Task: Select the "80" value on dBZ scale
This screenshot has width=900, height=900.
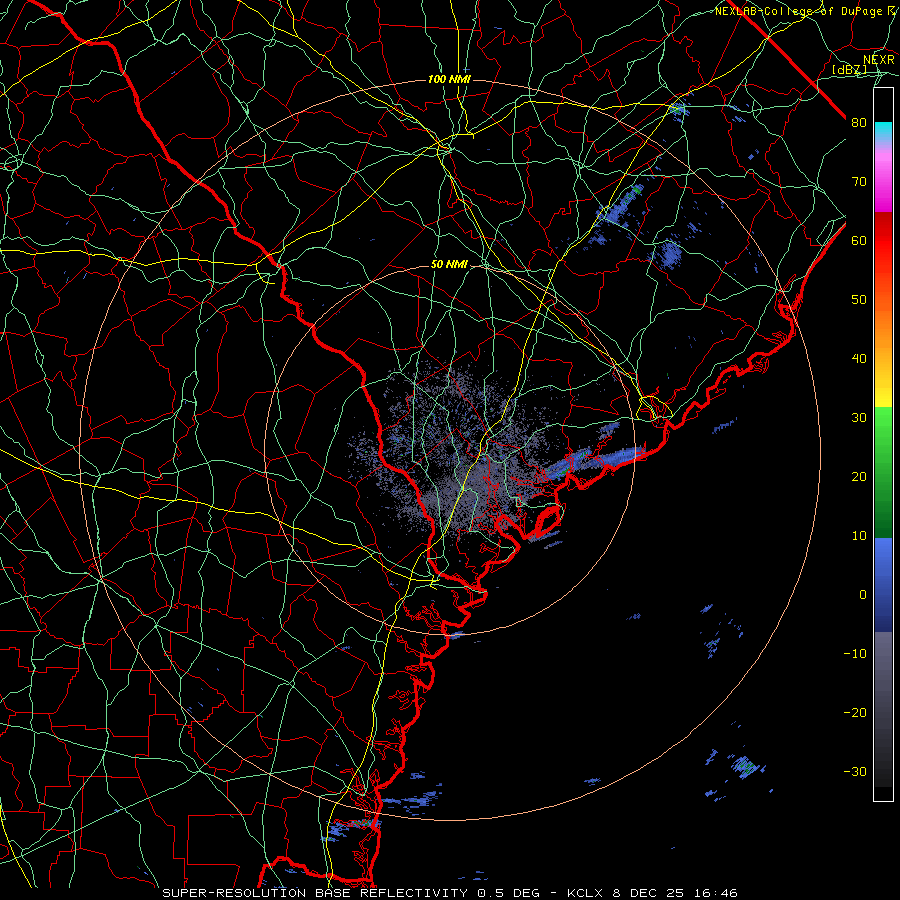Action: (859, 122)
